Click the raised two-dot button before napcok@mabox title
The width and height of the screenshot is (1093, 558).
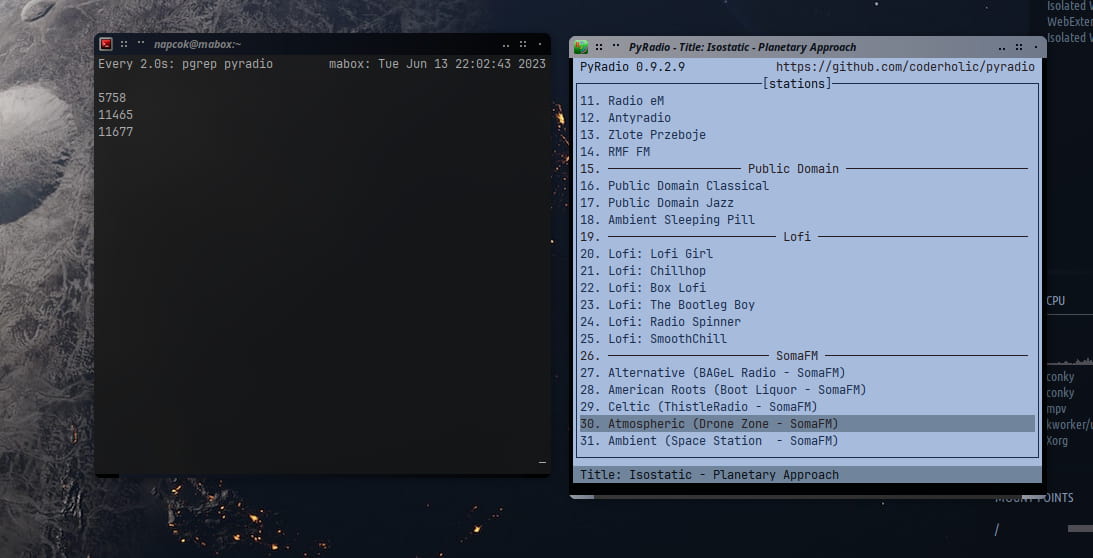(x=141, y=42)
